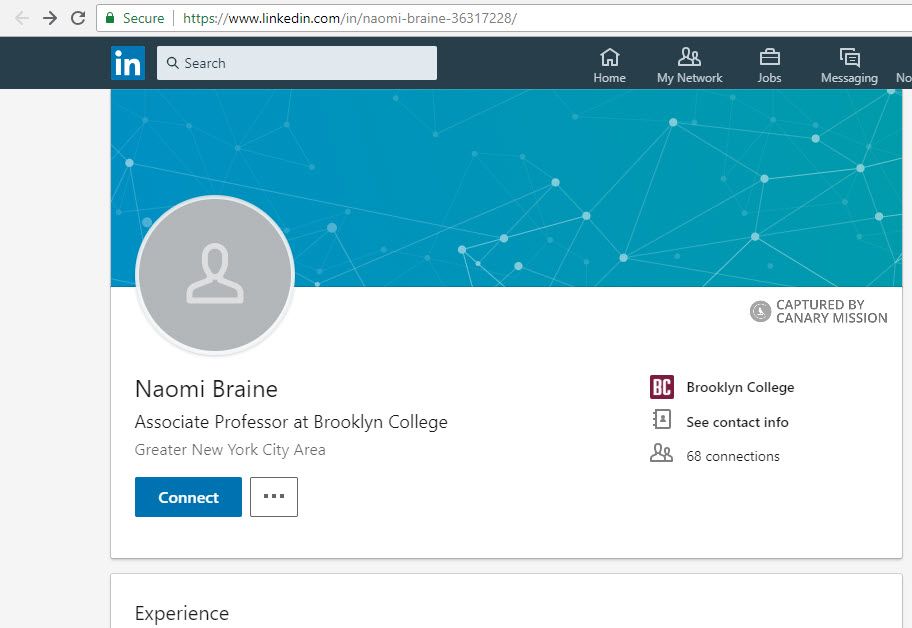The height and width of the screenshot is (628, 912).
Task: Click the Connect button
Action: click(187, 496)
